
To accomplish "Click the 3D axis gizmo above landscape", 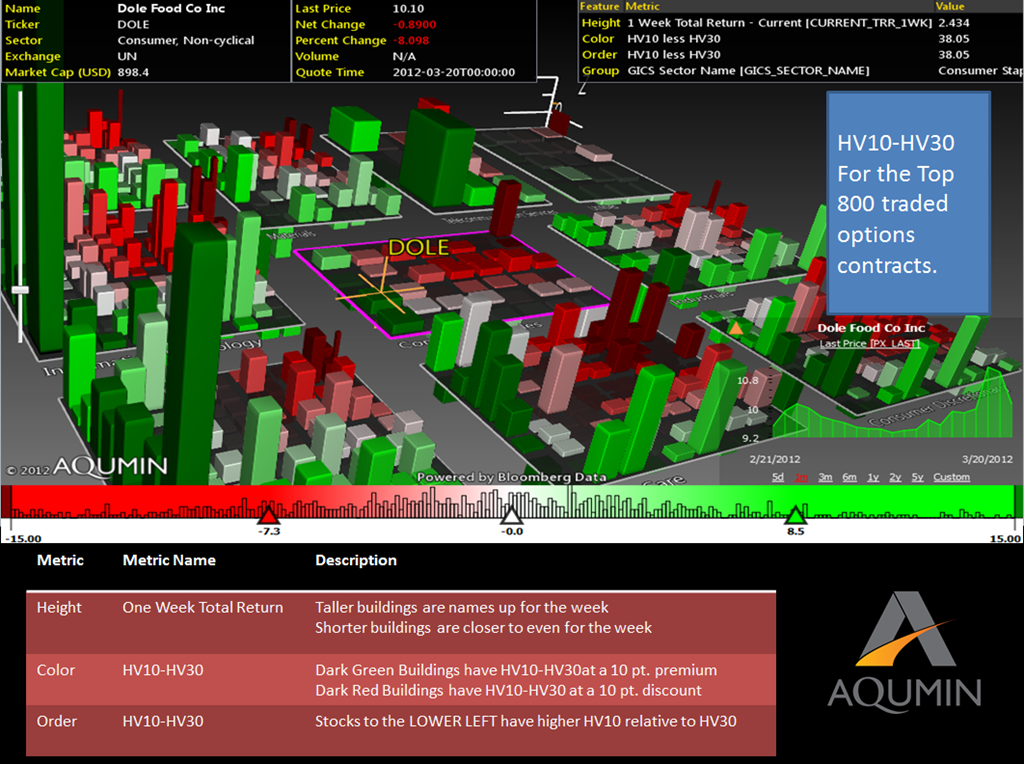I will coord(545,104).
